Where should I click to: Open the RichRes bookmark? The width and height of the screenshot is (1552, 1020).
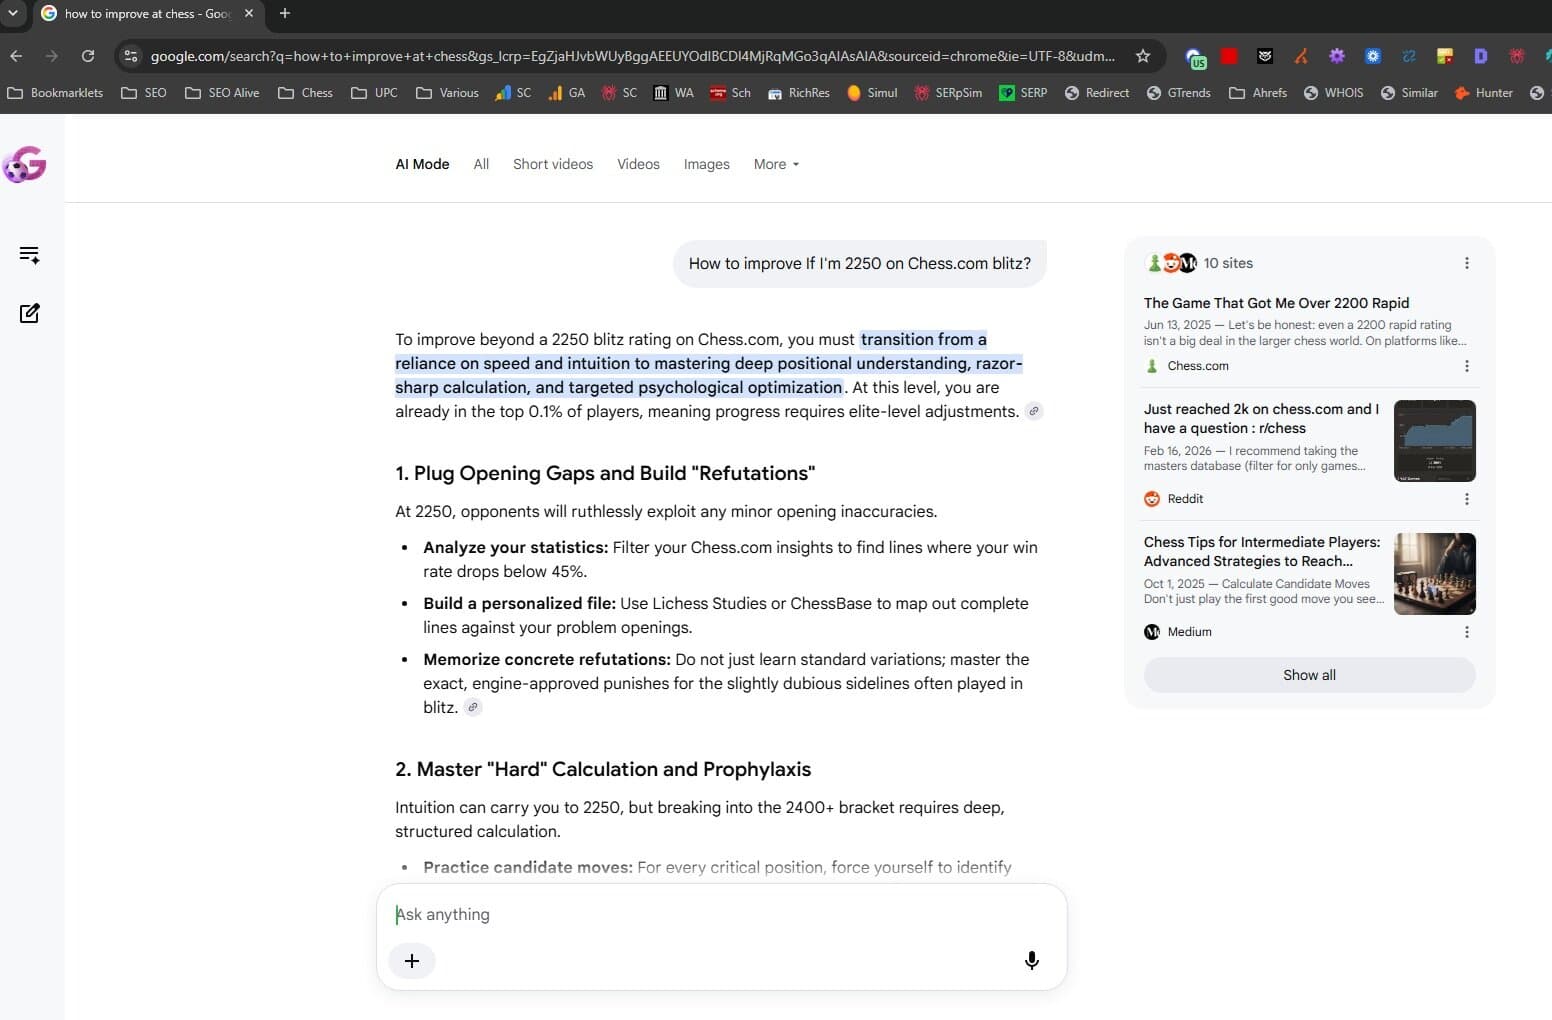pos(798,93)
